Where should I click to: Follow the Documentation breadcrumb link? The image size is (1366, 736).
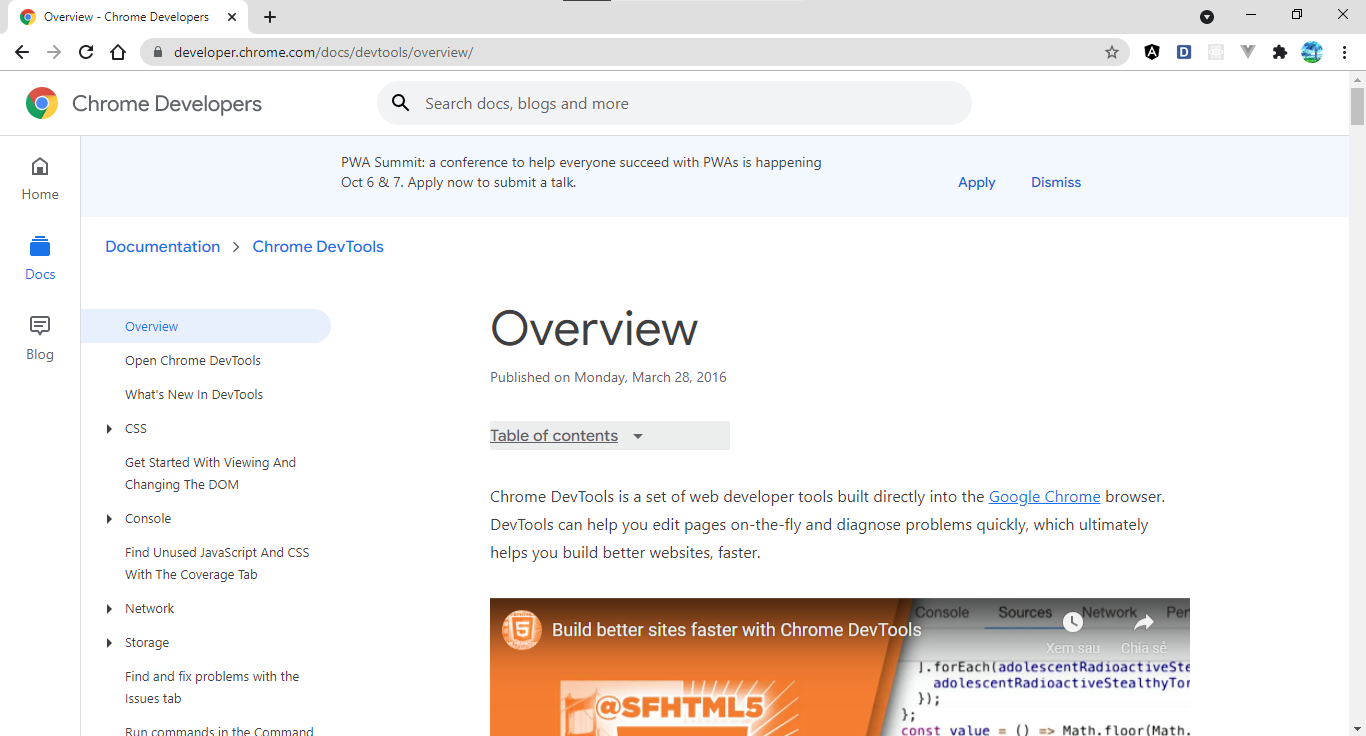pyautogui.click(x=163, y=247)
